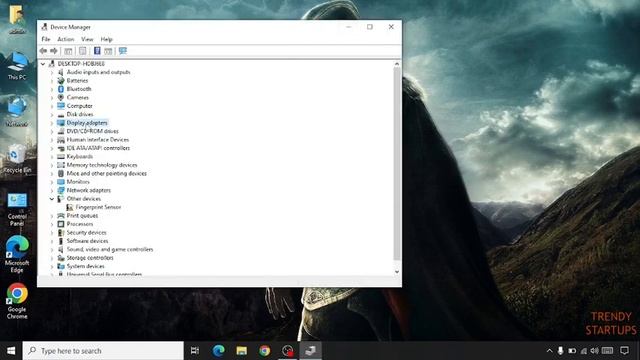Select Google Chrome desktop shortcut
This screenshot has width=640, height=360.
click(17, 301)
